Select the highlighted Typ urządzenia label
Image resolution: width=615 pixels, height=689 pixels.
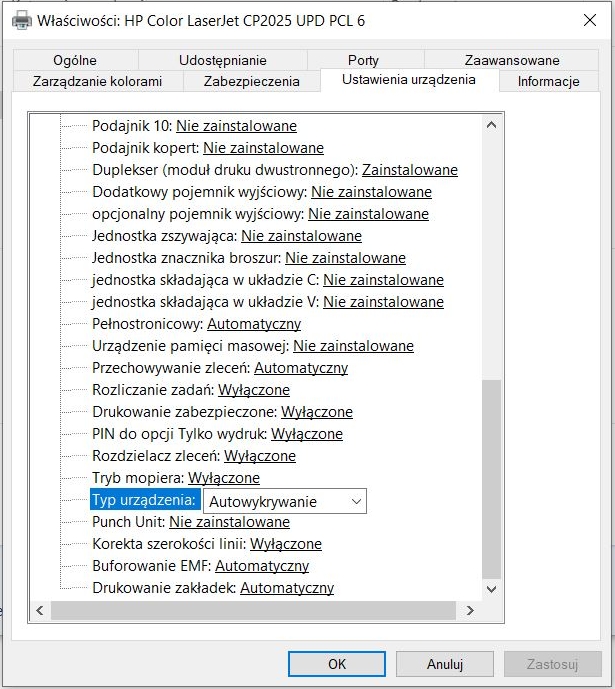(x=145, y=500)
